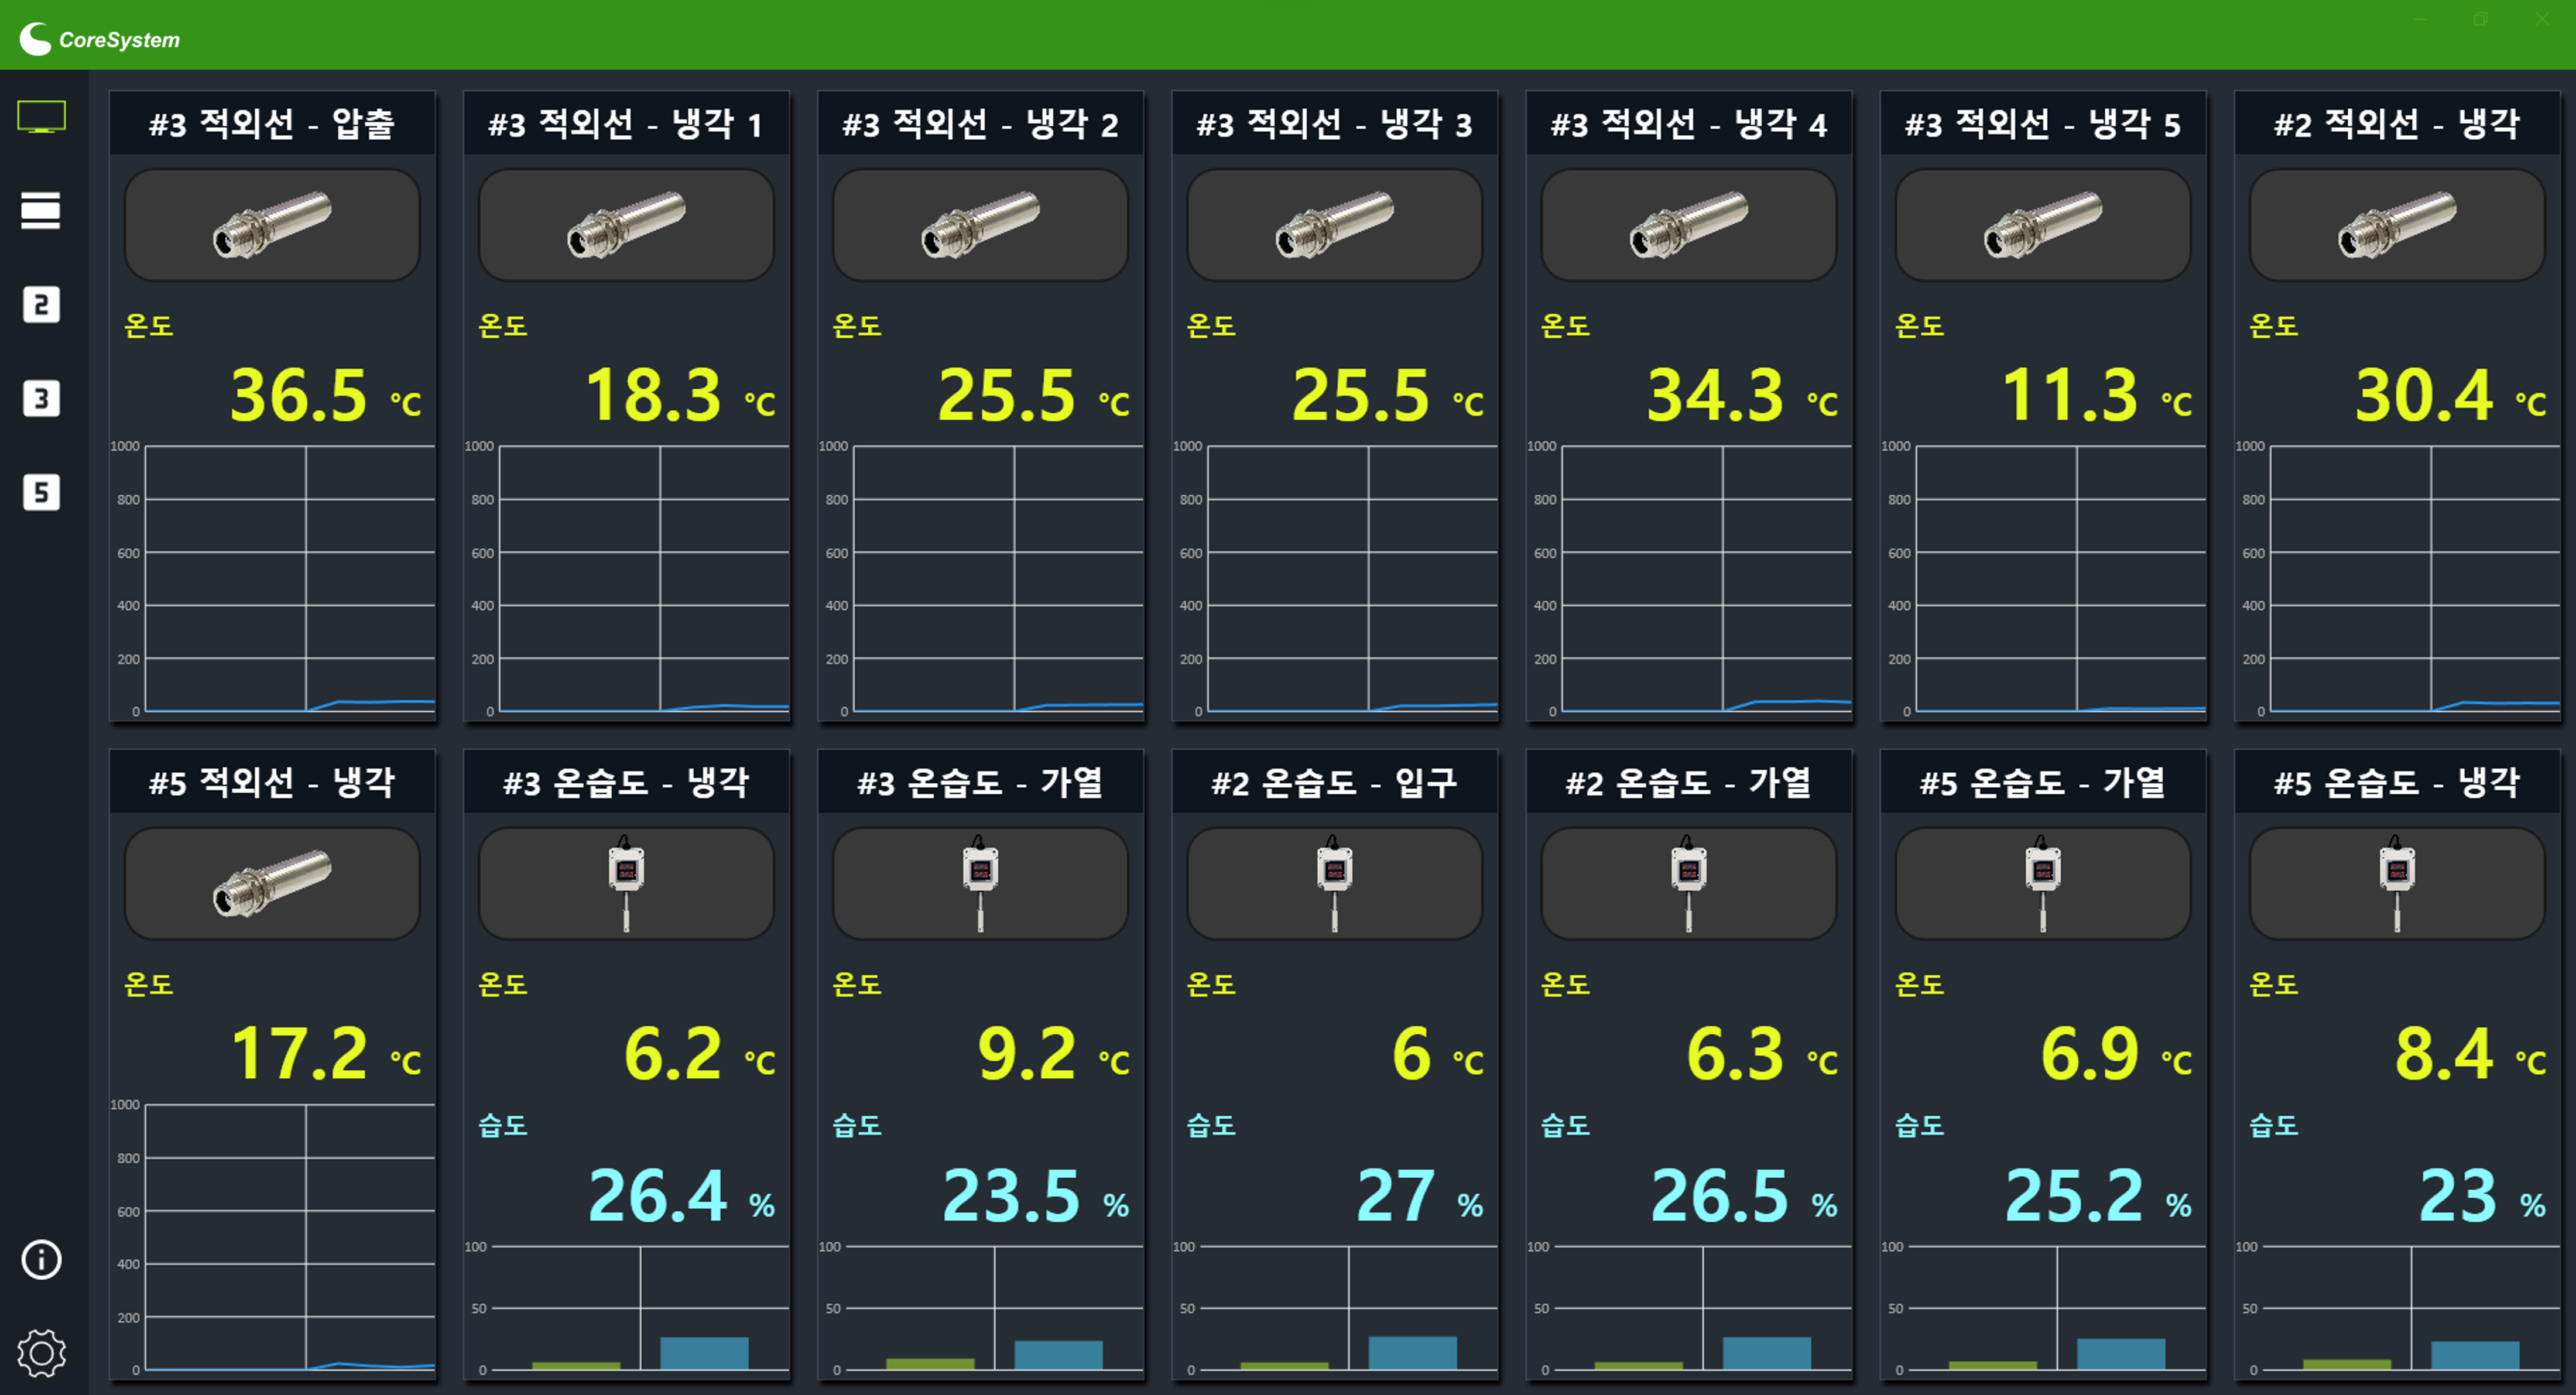Open the monitor dashboard view icon
The height and width of the screenshot is (1395, 2576).
coord(41,117)
